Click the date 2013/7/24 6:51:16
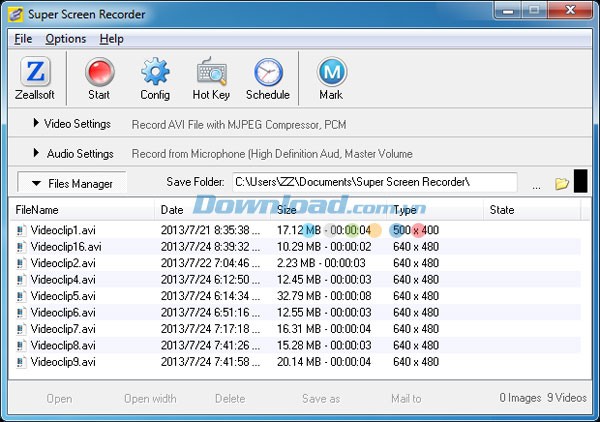Viewport: 600px width, 422px height. click(210, 313)
